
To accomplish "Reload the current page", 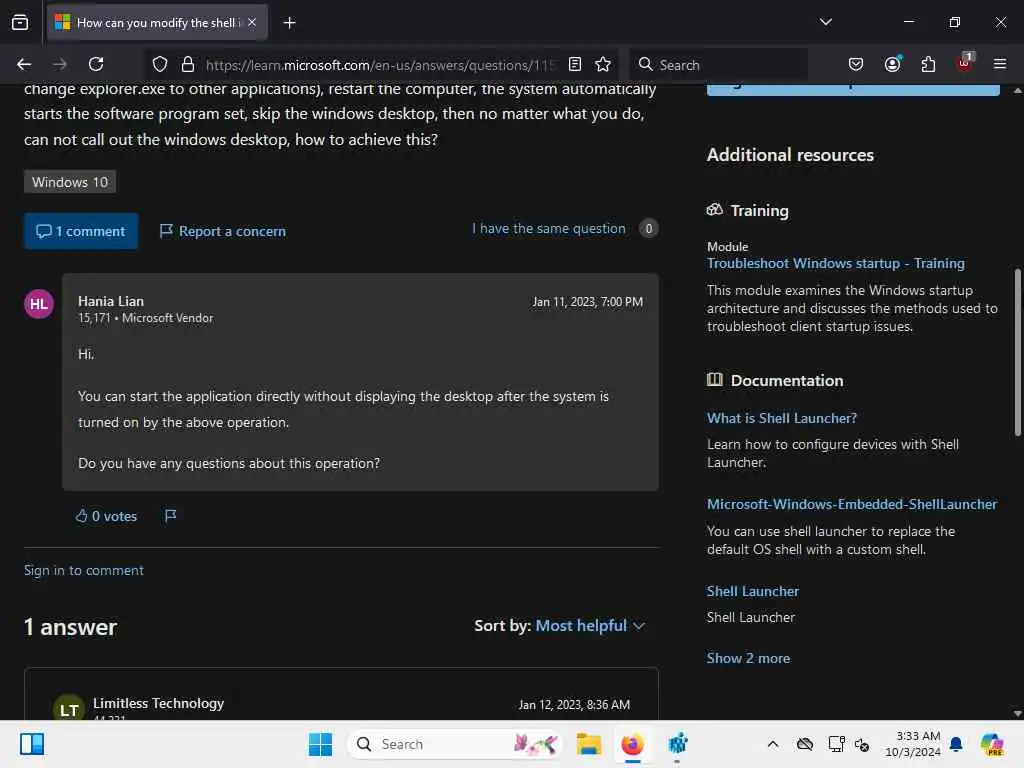I will 96,64.
